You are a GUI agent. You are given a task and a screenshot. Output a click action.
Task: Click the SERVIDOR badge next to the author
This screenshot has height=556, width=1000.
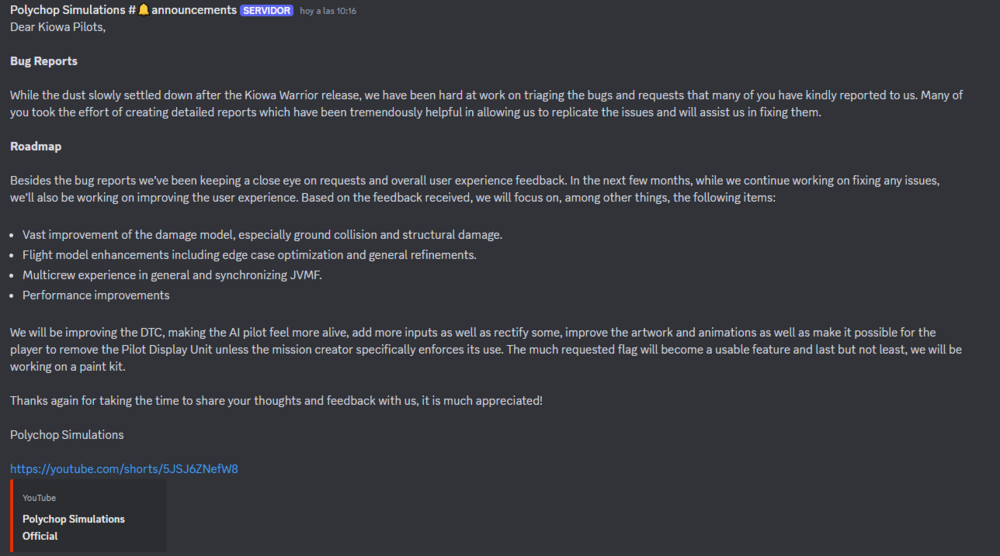pyautogui.click(x=266, y=10)
